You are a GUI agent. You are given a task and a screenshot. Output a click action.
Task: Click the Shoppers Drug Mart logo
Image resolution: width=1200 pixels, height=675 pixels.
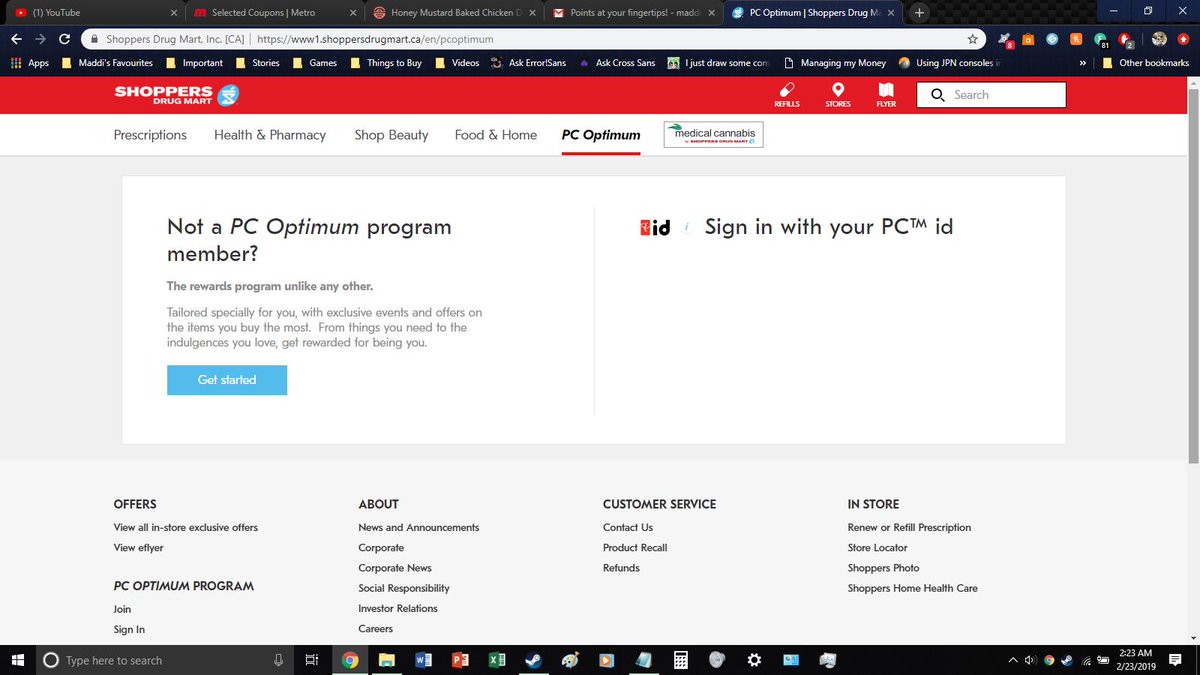tap(176, 95)
